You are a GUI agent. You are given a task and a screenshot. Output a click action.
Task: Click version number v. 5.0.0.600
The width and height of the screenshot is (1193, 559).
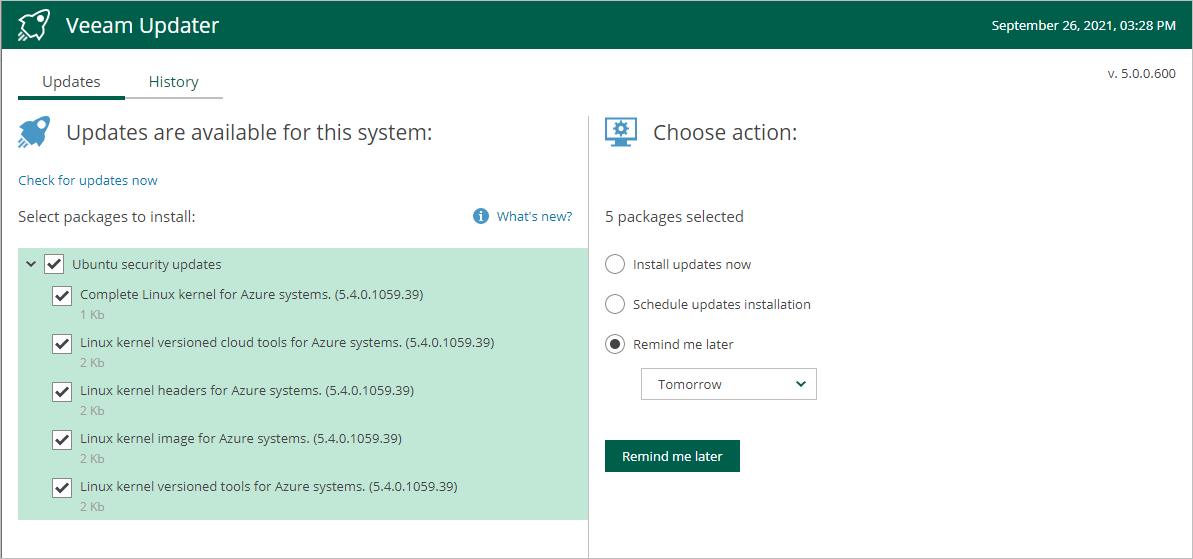[x=1141, y=74]
